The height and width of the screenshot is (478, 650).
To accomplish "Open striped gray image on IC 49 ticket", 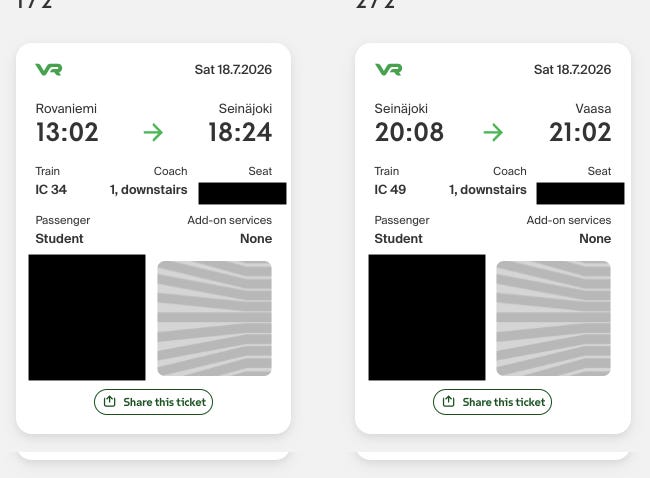I will pos(553,318).
